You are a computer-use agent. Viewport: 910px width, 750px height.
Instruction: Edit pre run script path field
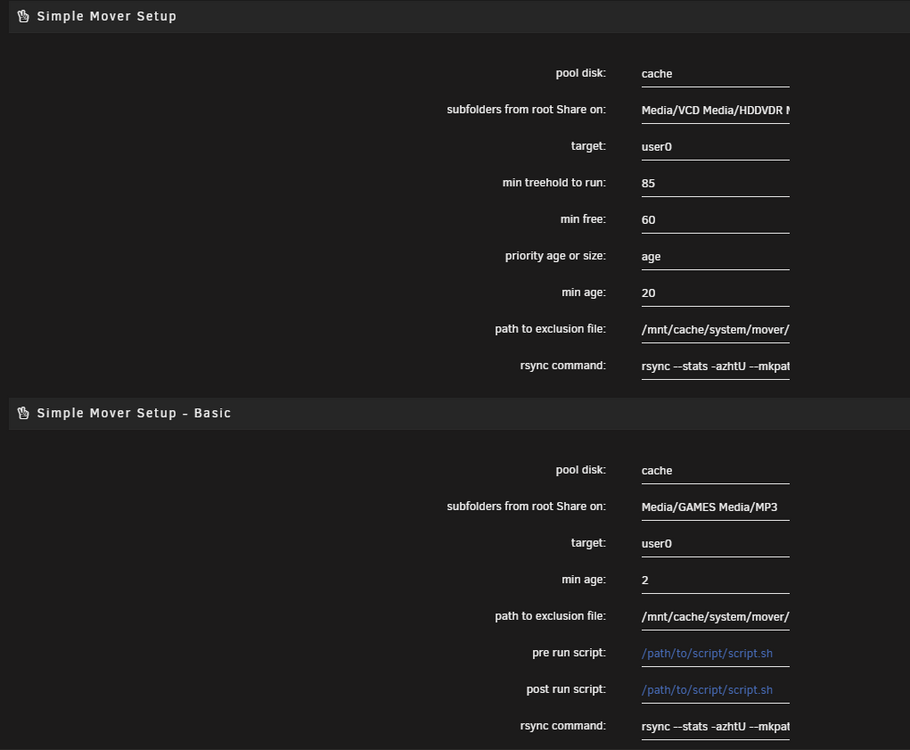(x=715, y=654)
